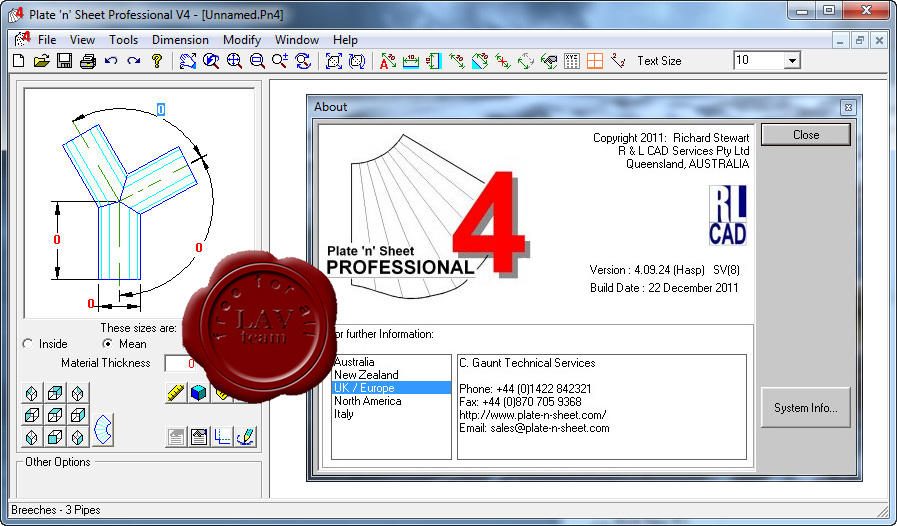
Task: Select the vertical dimension tool icon
Action: 434,61
